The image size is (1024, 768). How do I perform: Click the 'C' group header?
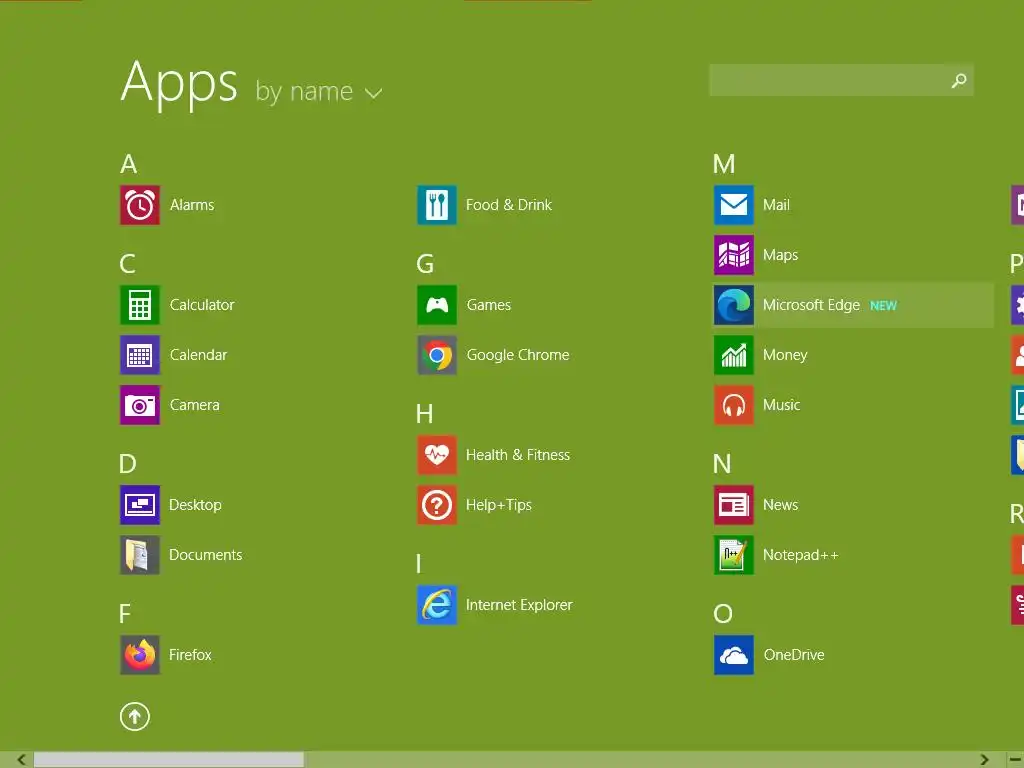tap(127, 264)
